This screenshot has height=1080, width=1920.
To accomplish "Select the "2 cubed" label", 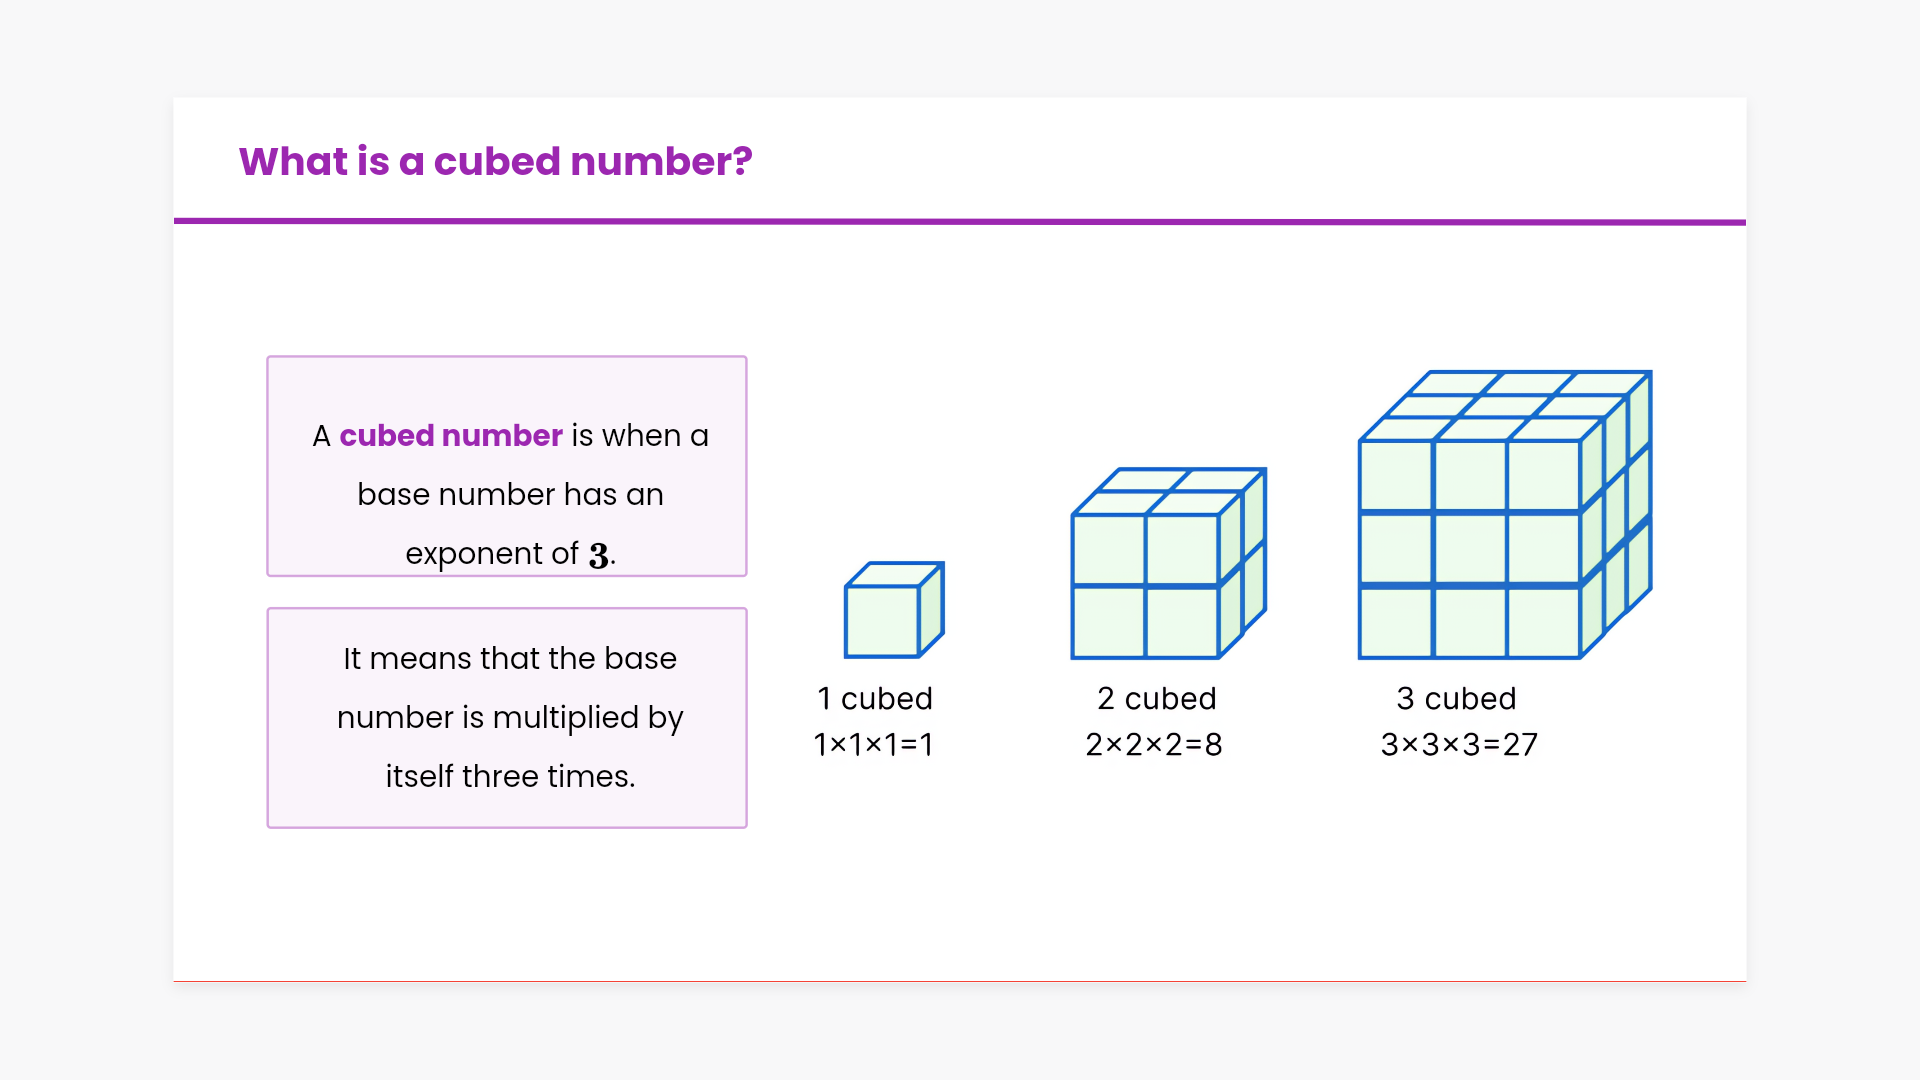I will (1156, 698).
